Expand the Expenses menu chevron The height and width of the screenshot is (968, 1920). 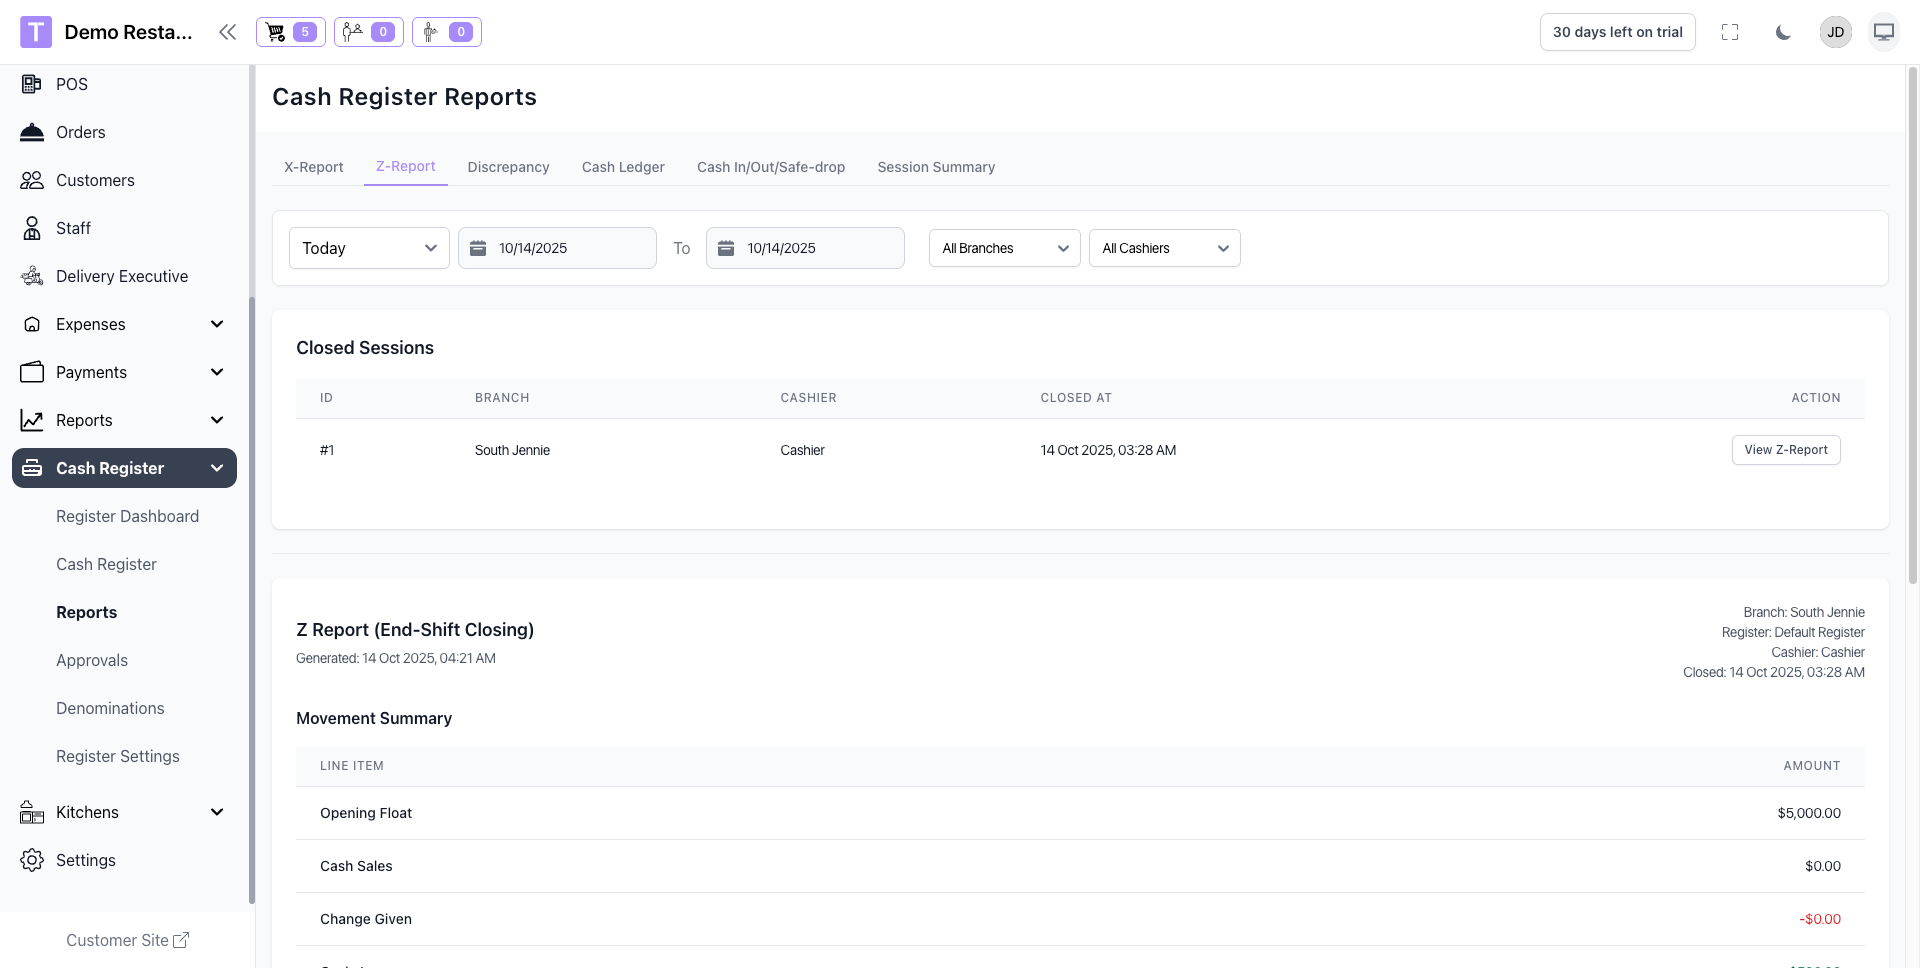(217, 324)
